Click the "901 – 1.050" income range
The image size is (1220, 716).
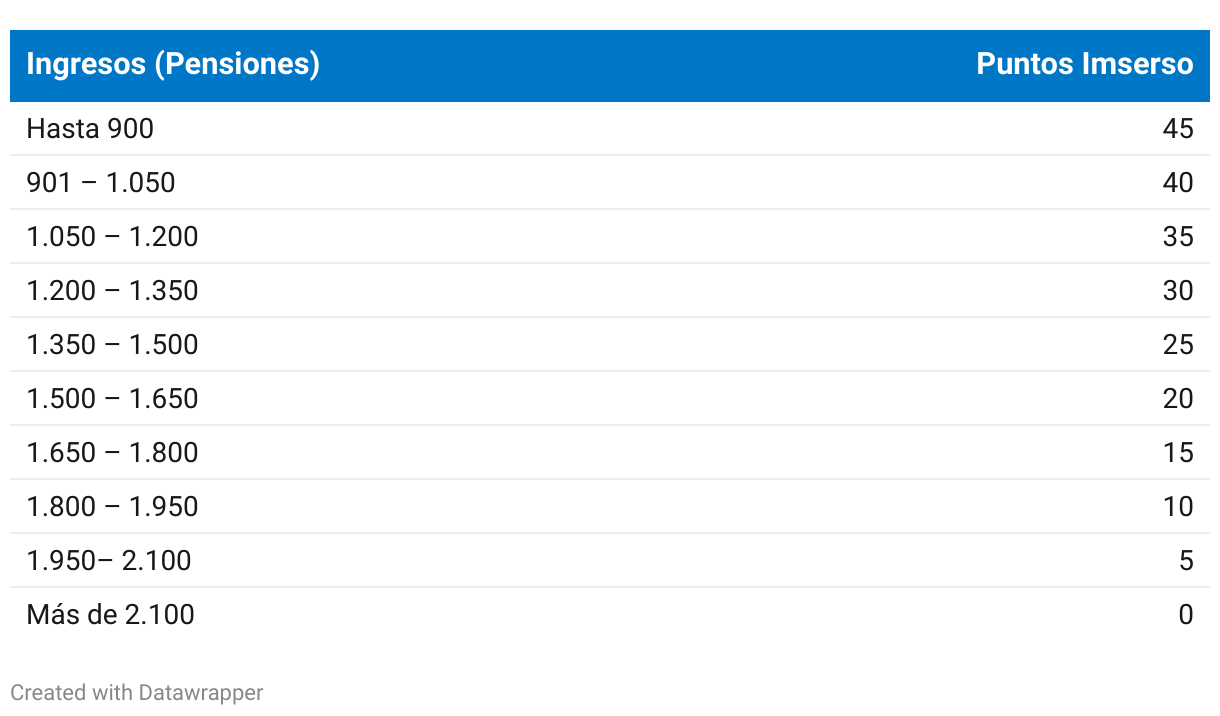101,183
